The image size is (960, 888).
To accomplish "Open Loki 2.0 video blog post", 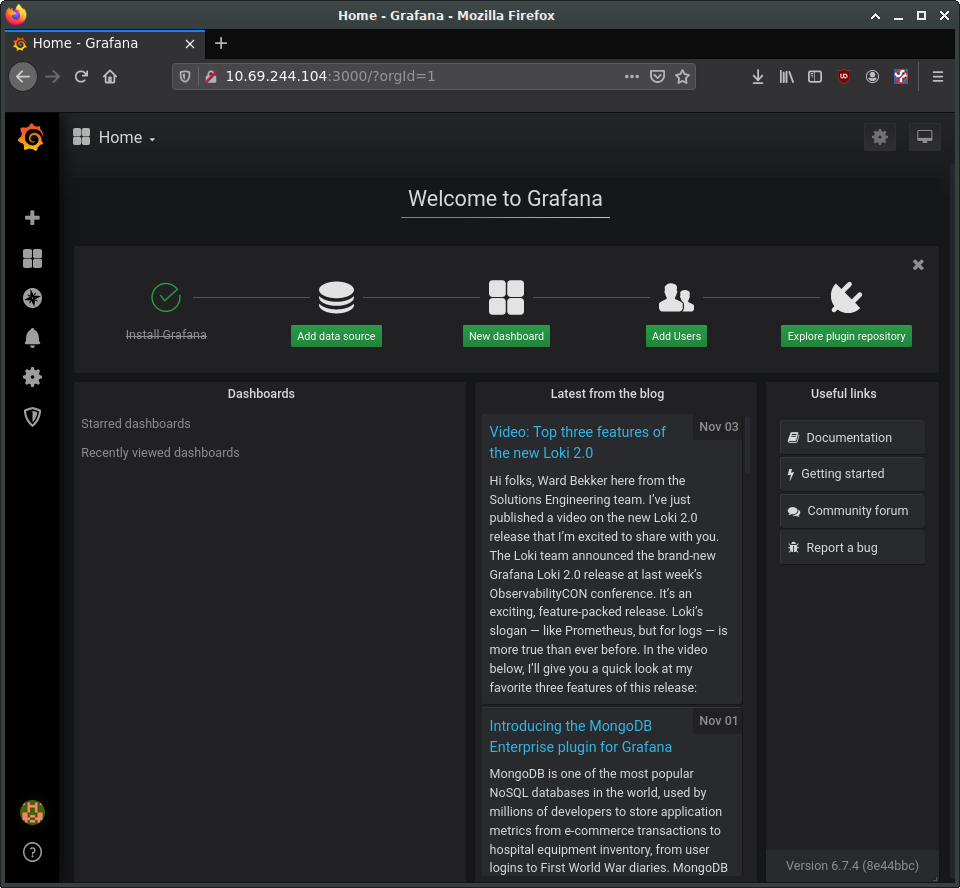I will coord(577,442).
